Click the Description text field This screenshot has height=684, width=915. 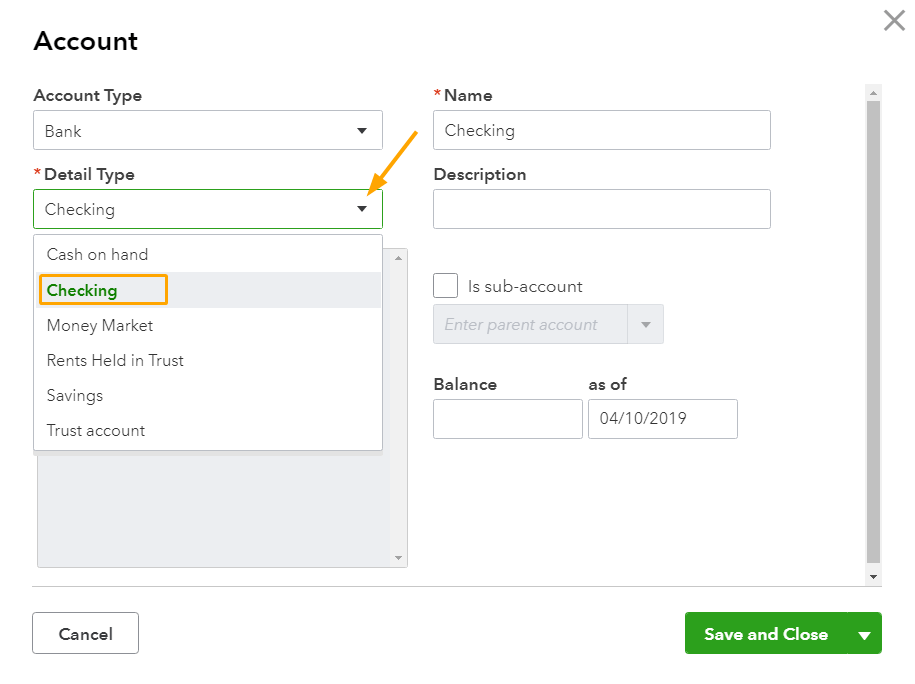pos(601,209)
